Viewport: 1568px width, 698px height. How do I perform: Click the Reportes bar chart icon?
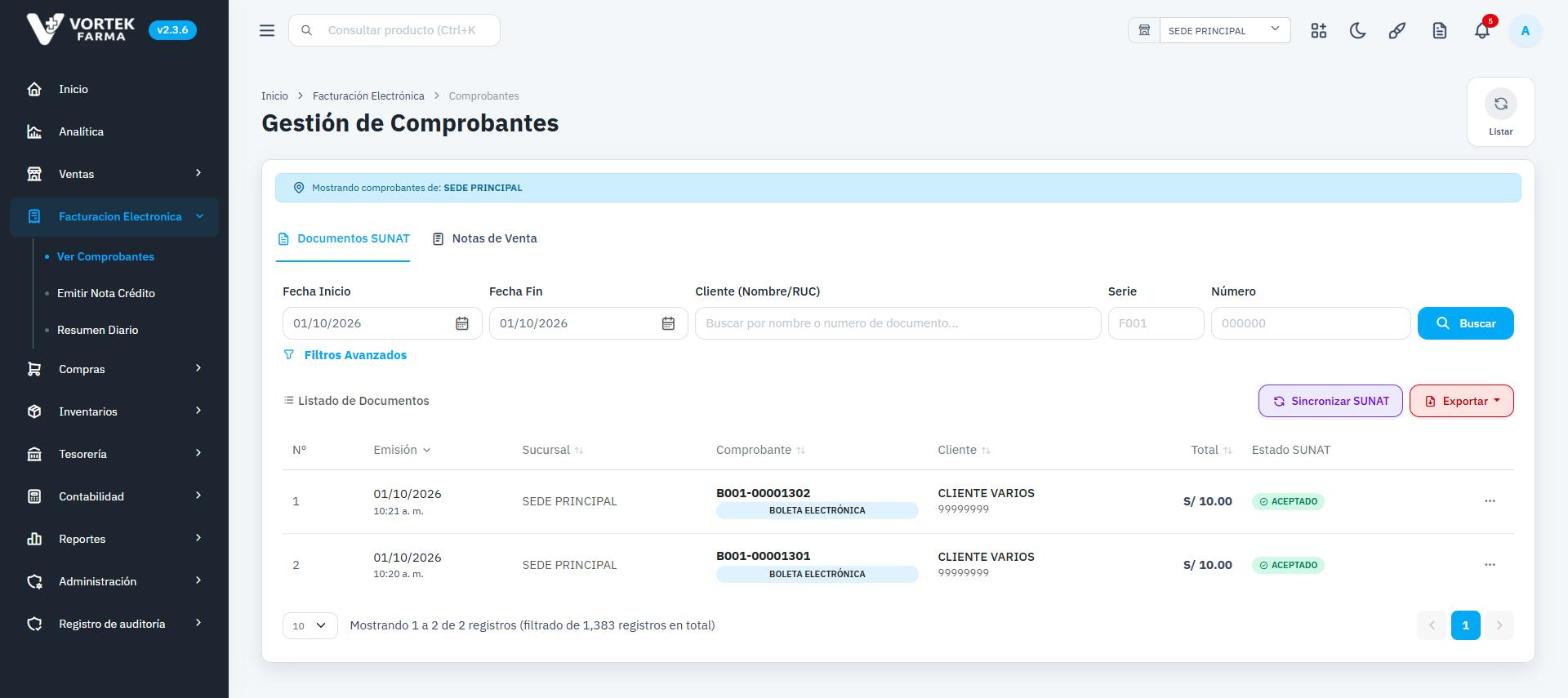(34, 539)
